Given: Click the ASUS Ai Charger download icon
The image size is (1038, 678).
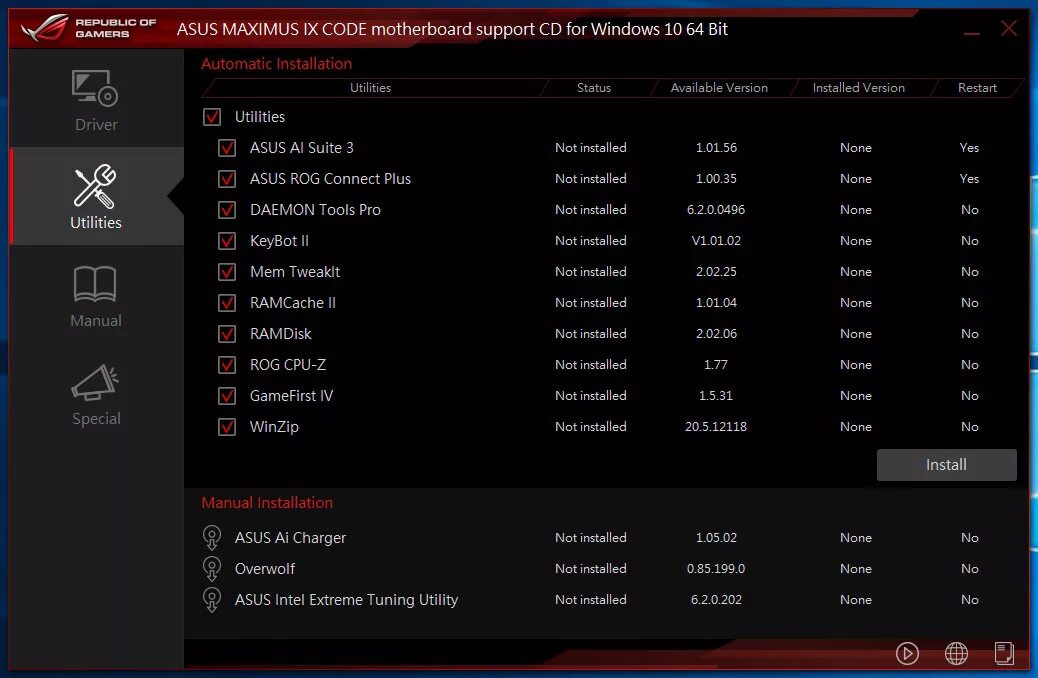Looking at the screenshot, I should tap(212, 538).
